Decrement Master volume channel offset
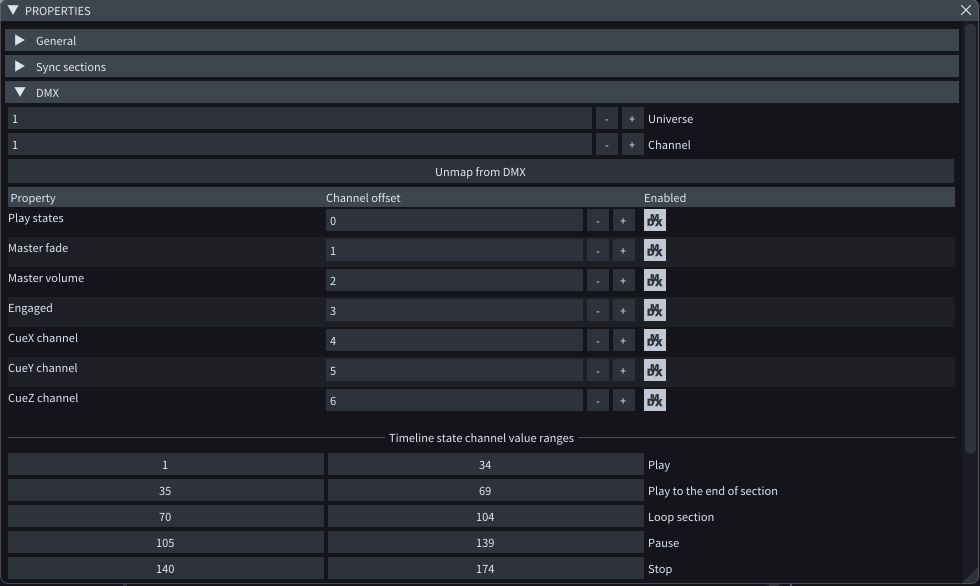Image resolution: width=980 pixels, height=586 pixels. pos(597,281)
